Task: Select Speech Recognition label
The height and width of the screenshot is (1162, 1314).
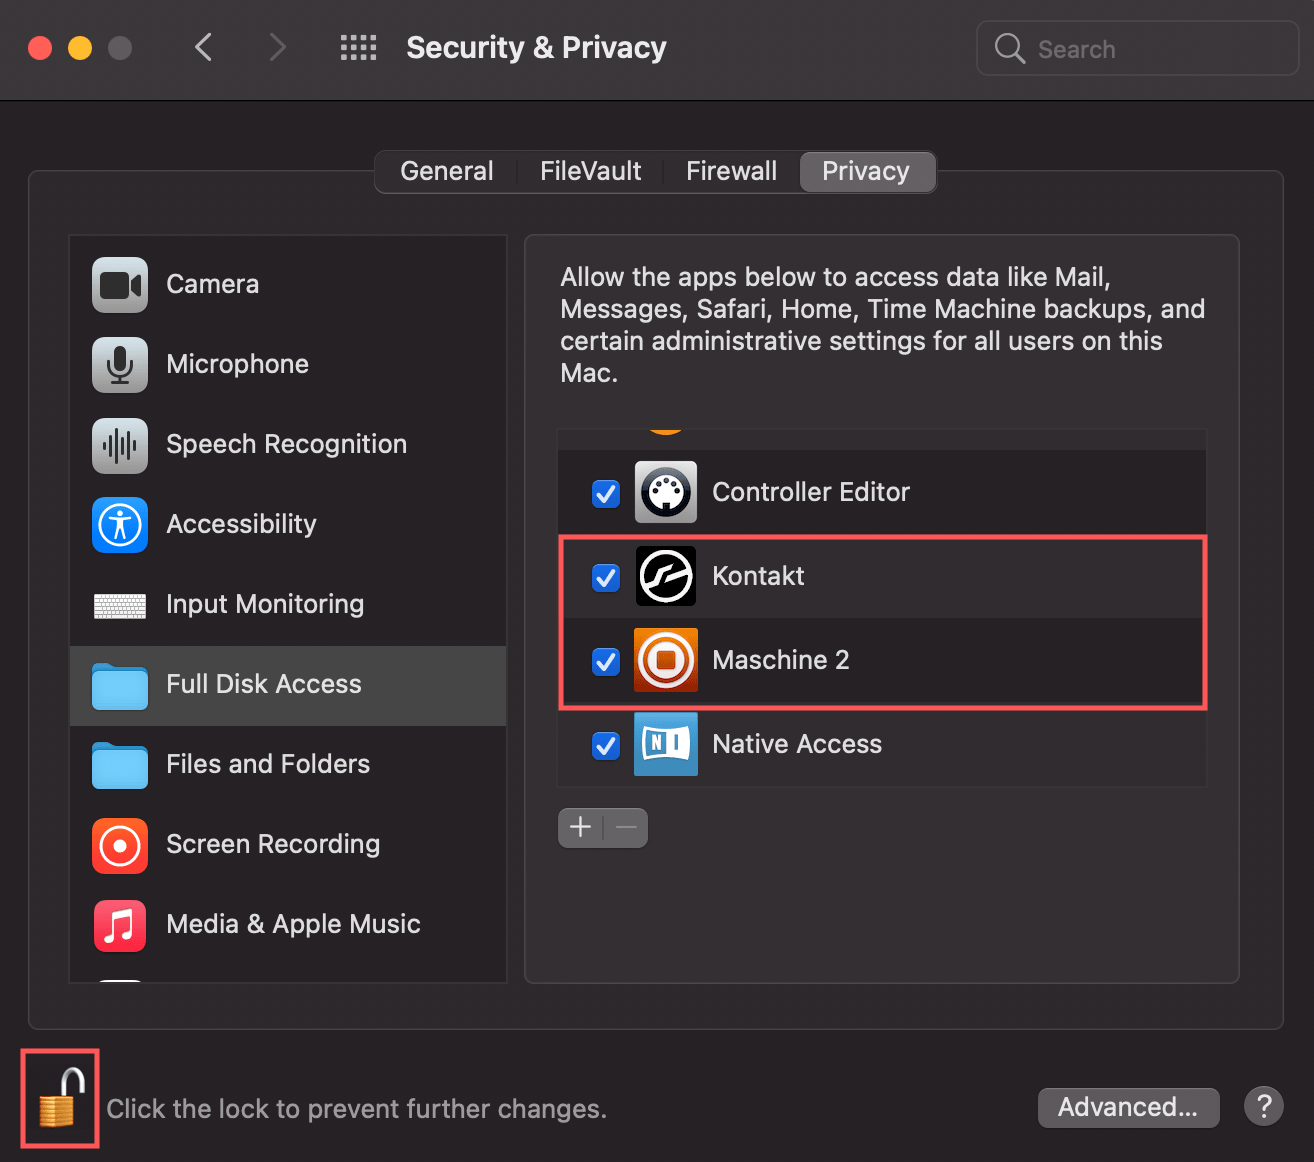Action: pyautogui.click(x=287, y=445)
